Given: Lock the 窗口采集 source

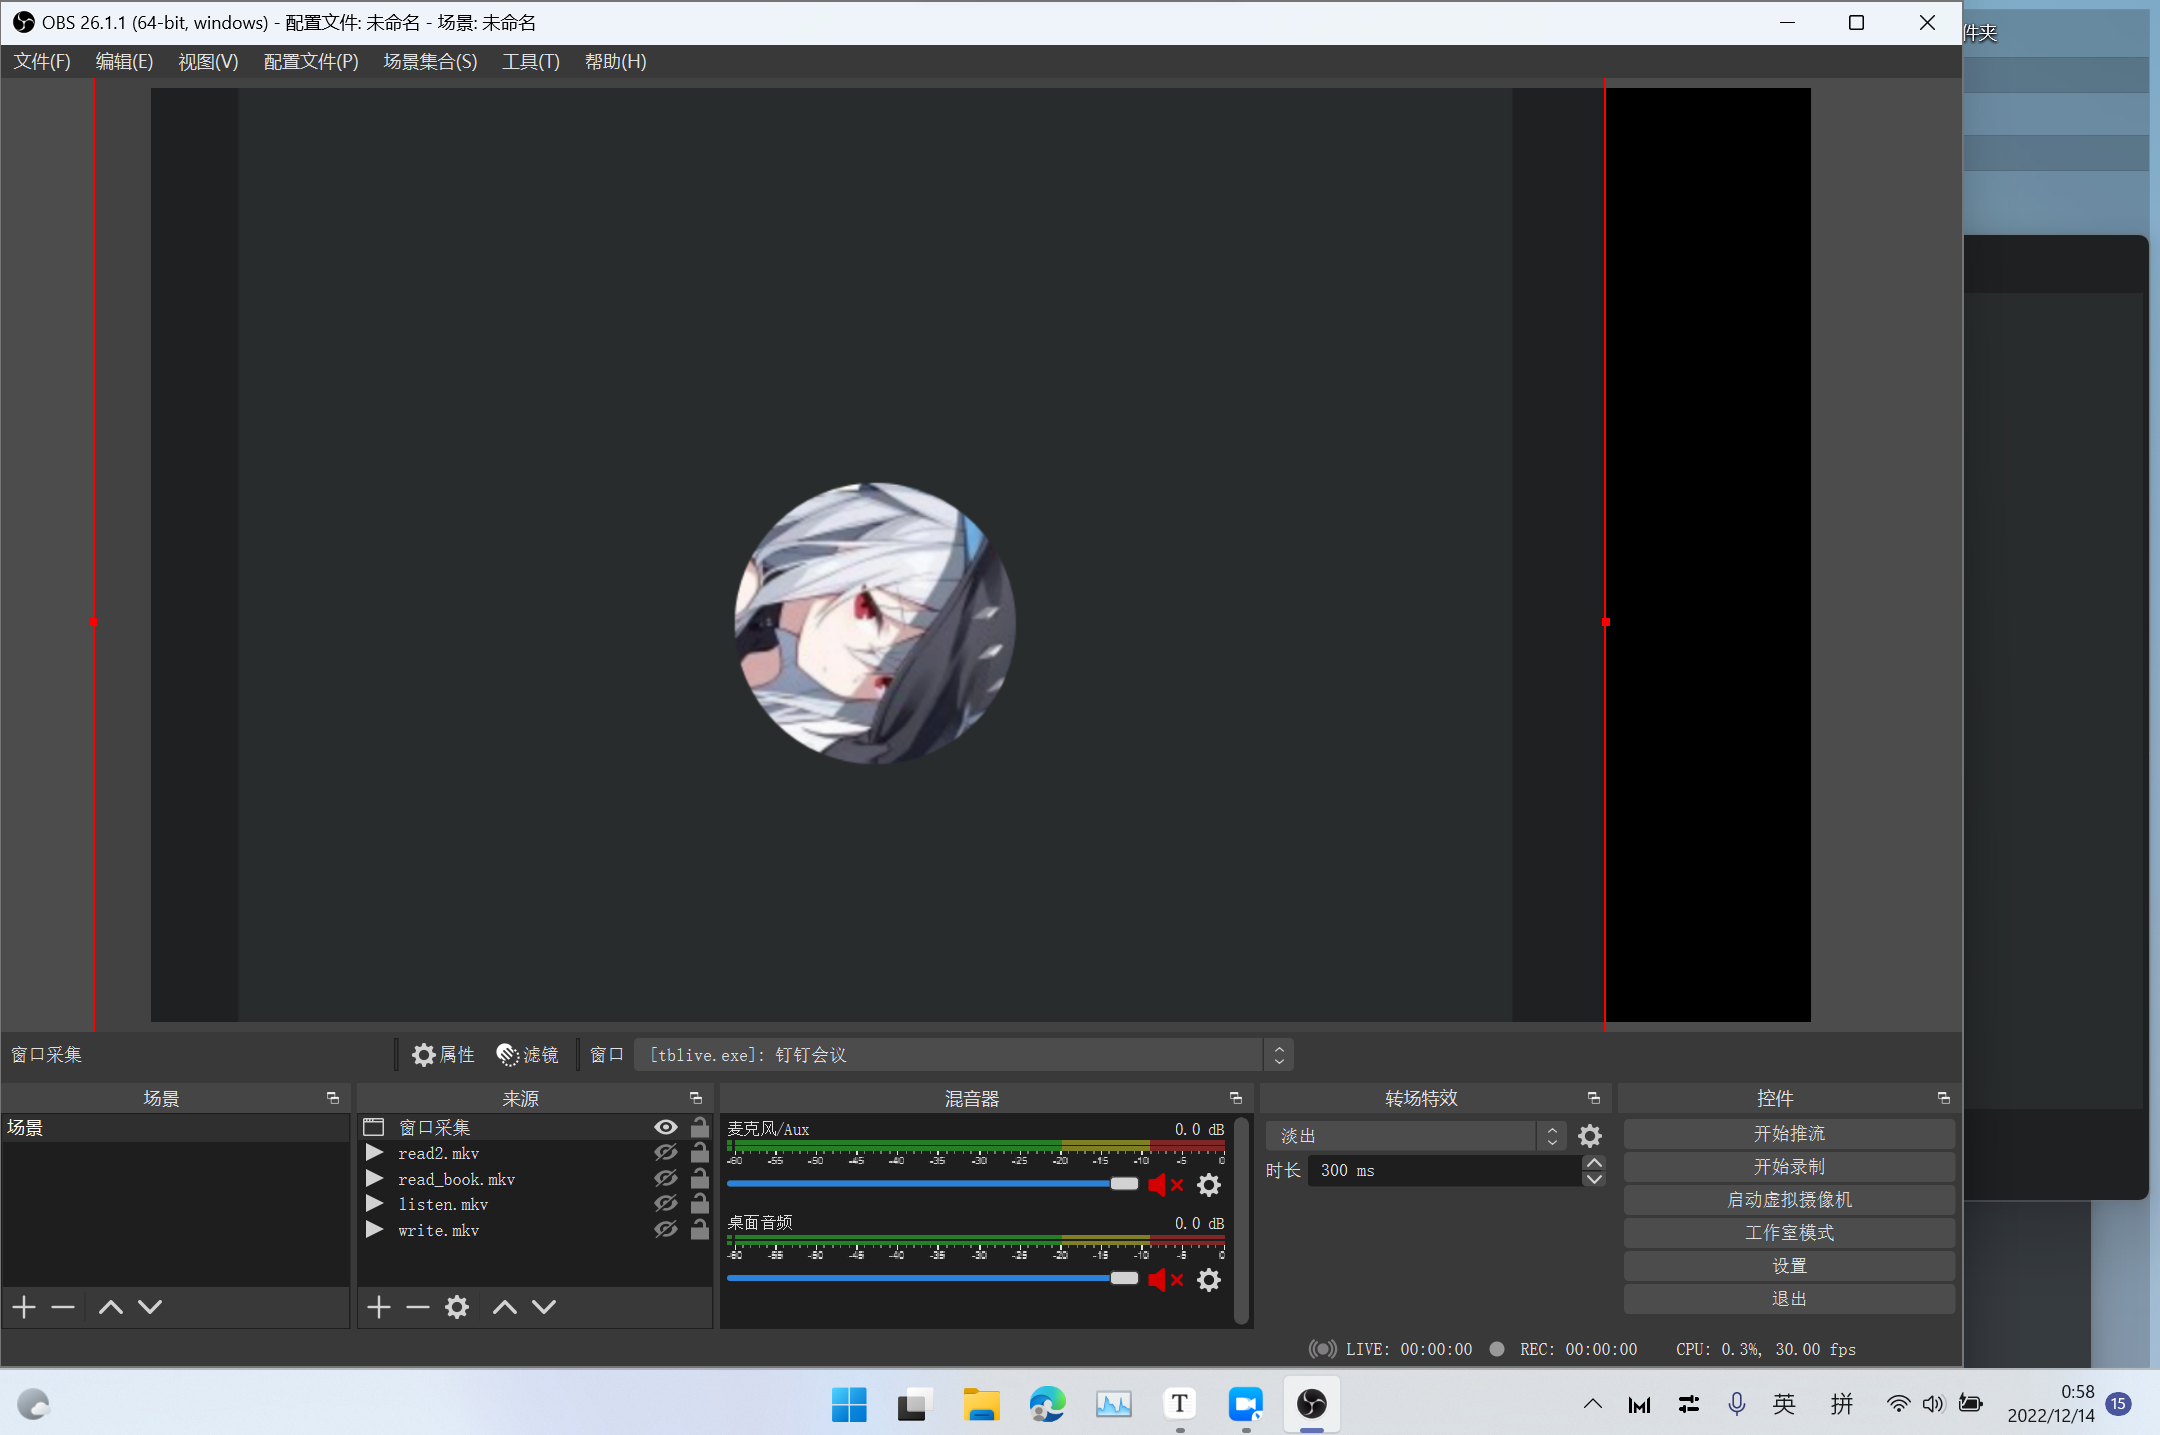Looking at the screenshot, I should pos(700,1127).
